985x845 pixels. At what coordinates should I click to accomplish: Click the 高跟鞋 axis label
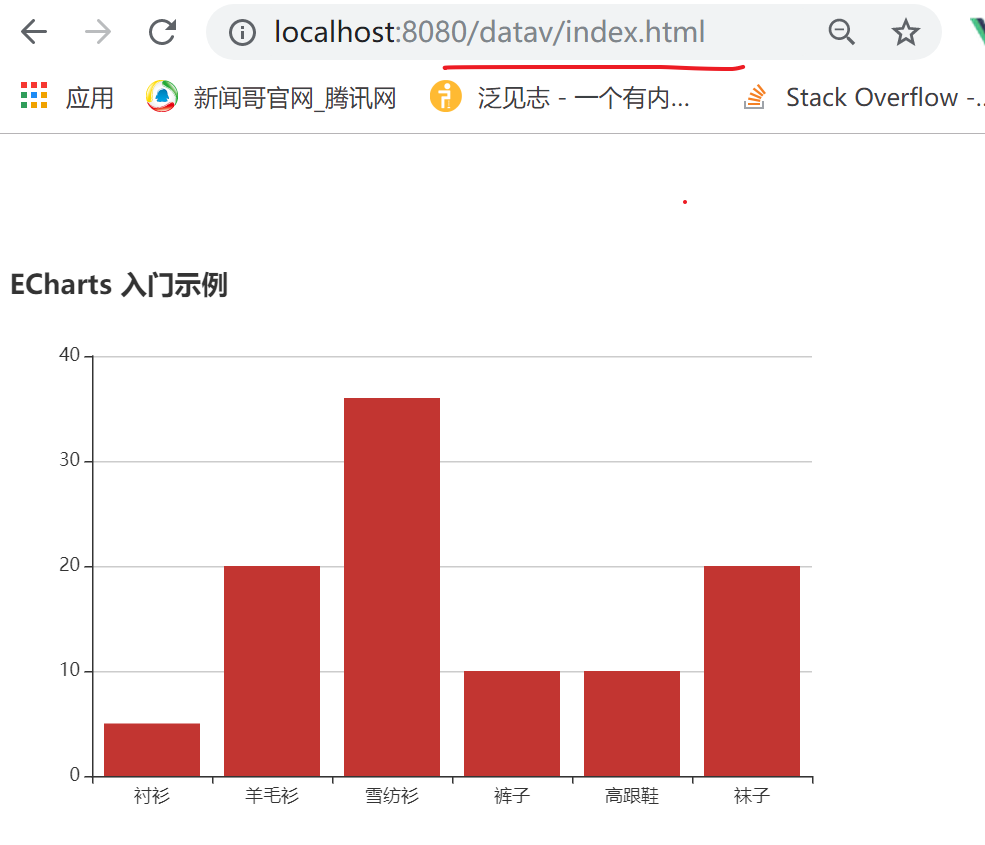(x=631, y=796)
